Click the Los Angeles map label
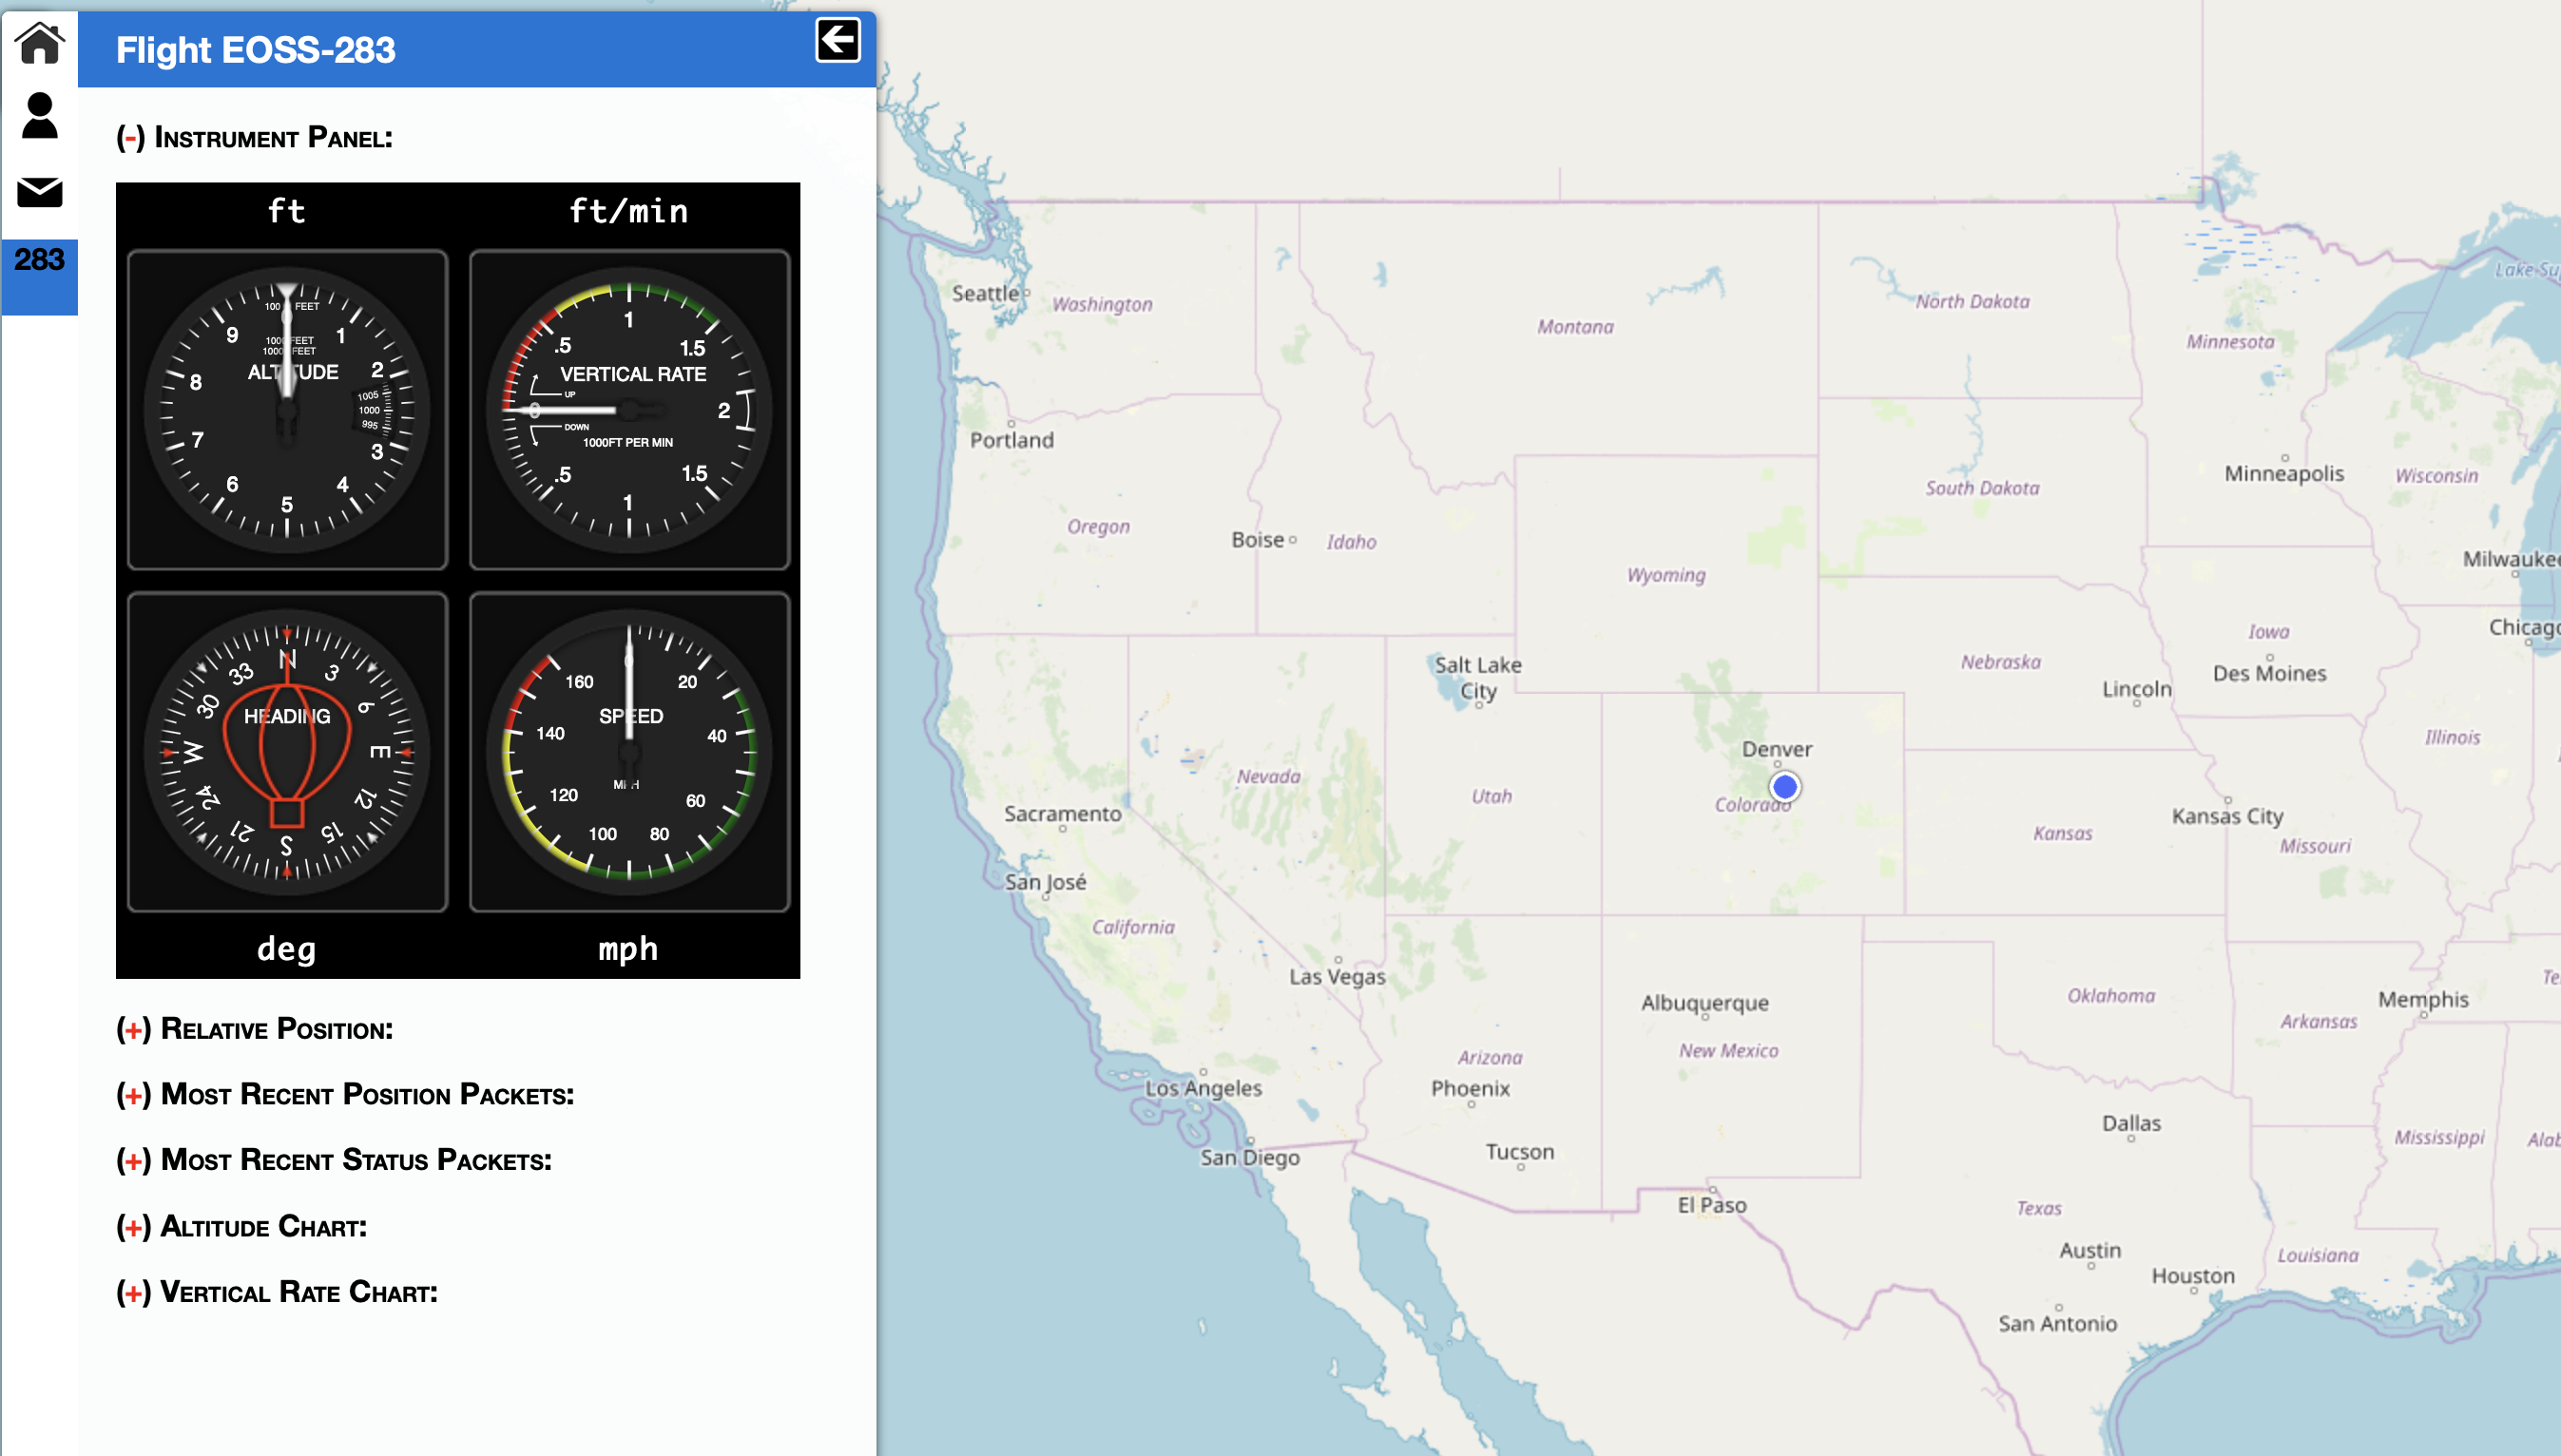Viewport: 2561px width, 1456px height. [1203, 1088]
